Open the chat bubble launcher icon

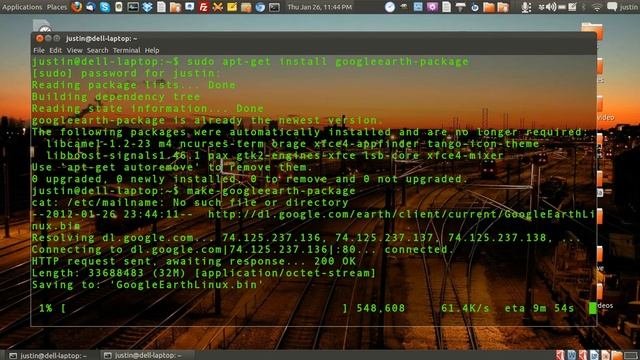[189, 7]
